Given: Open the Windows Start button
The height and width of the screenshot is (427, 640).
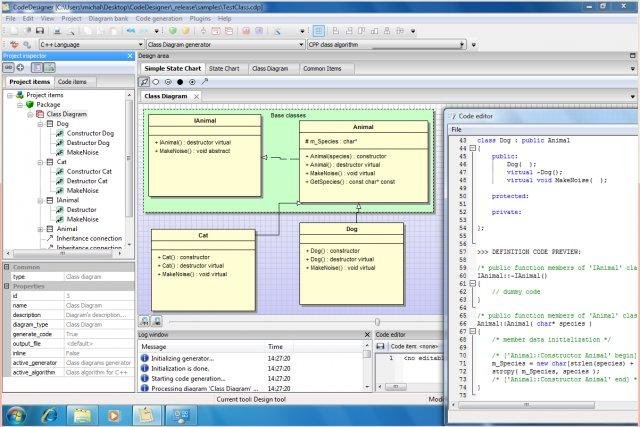Looking at the screenshot, I should [x=17, y=414].
